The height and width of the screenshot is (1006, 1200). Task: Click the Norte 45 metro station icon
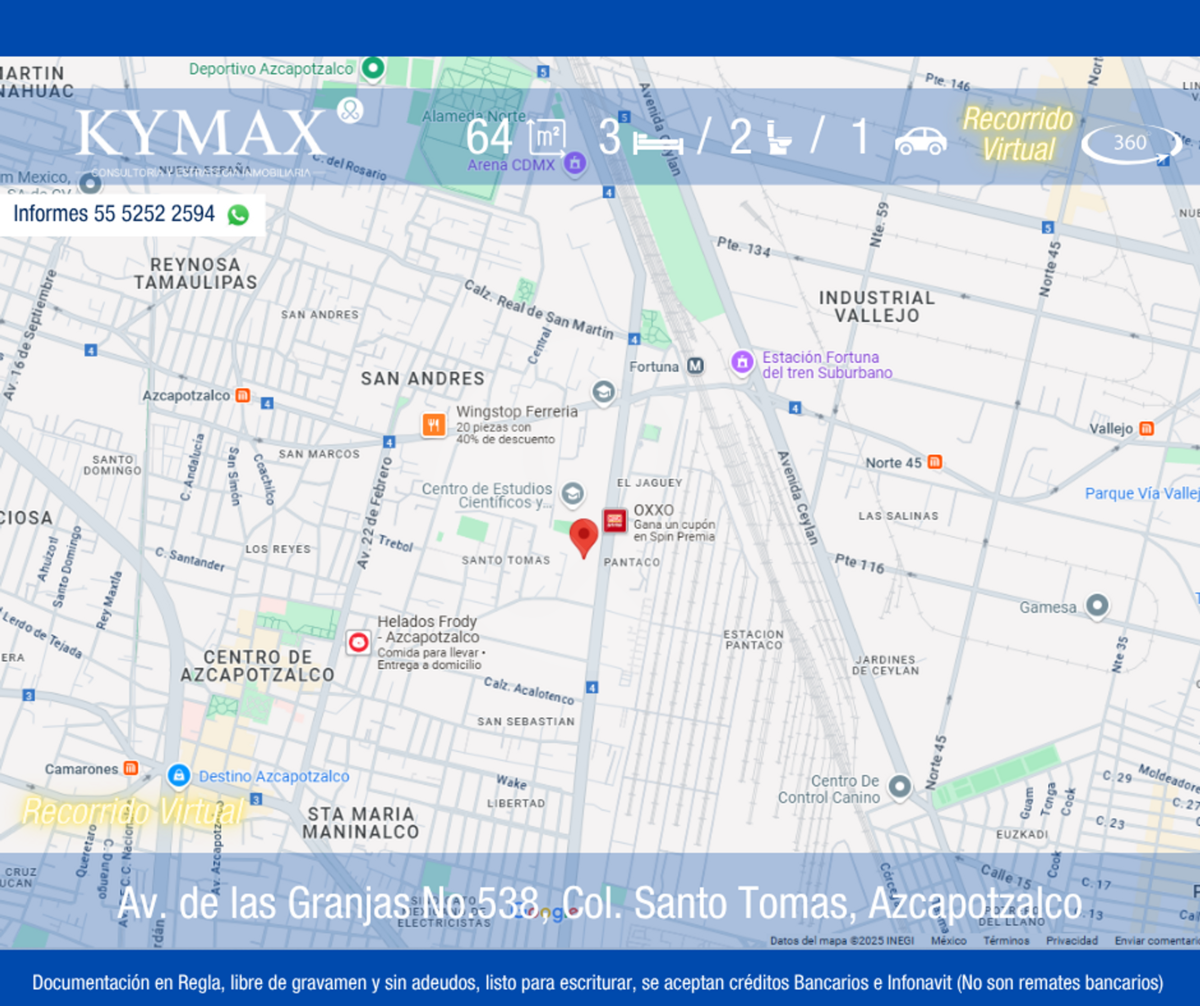(934, 462)
